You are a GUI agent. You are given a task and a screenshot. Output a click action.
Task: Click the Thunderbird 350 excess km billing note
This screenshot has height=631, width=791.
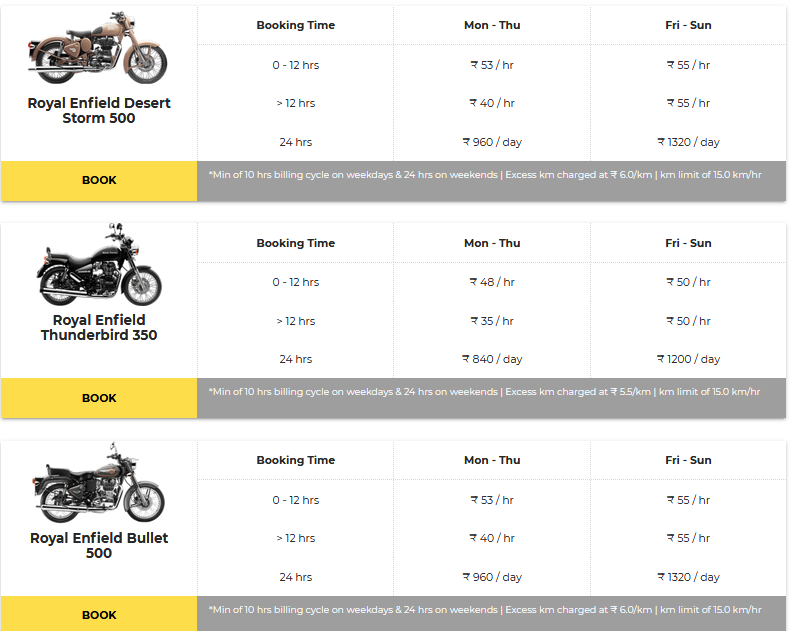point(484,392)
